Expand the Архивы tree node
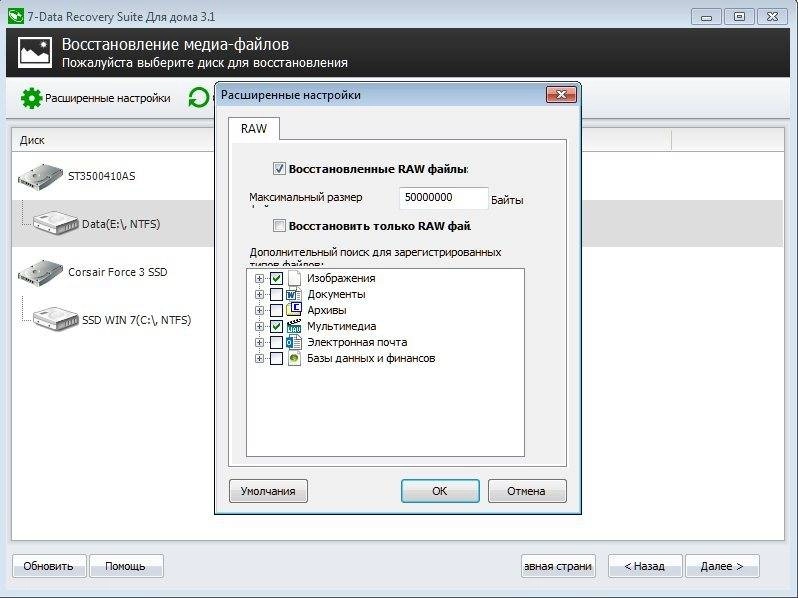 259,310
